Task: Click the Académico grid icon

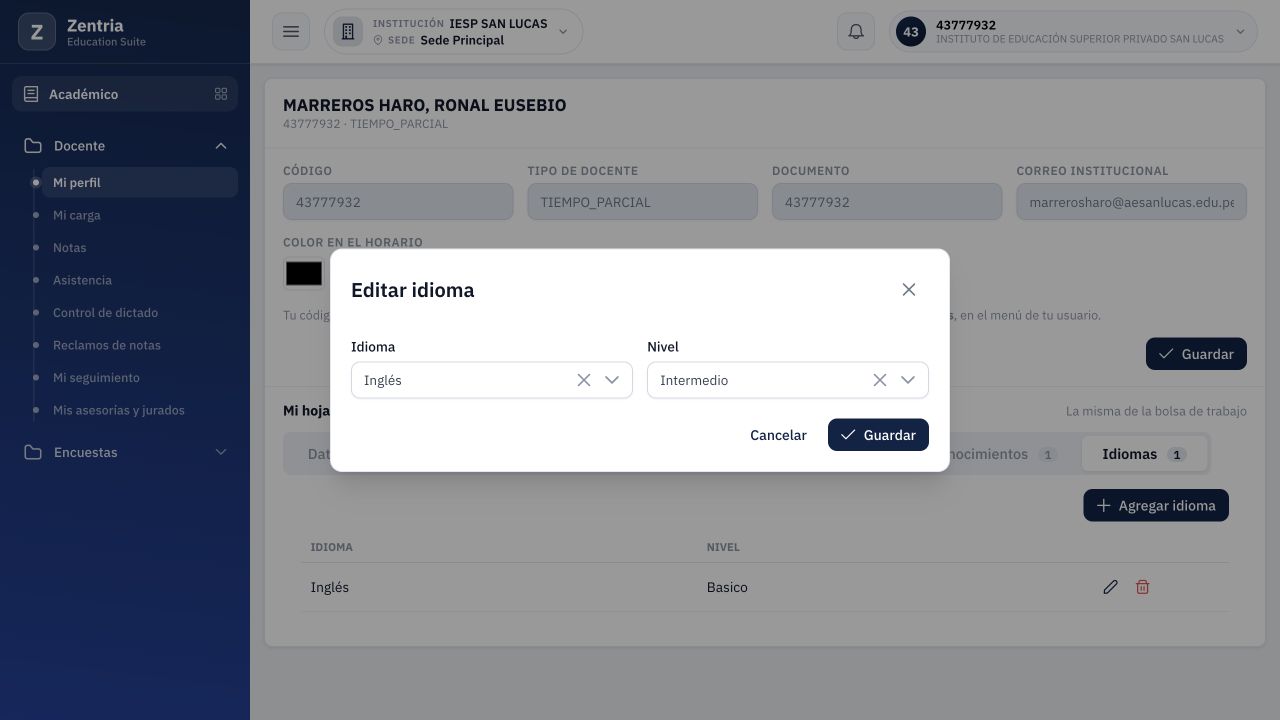Action: pos(221,94)
